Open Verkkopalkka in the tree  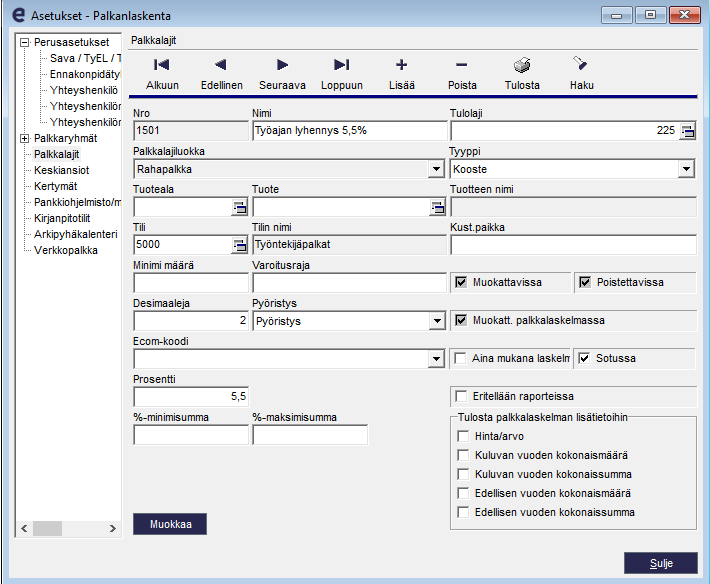click(66, 250)
